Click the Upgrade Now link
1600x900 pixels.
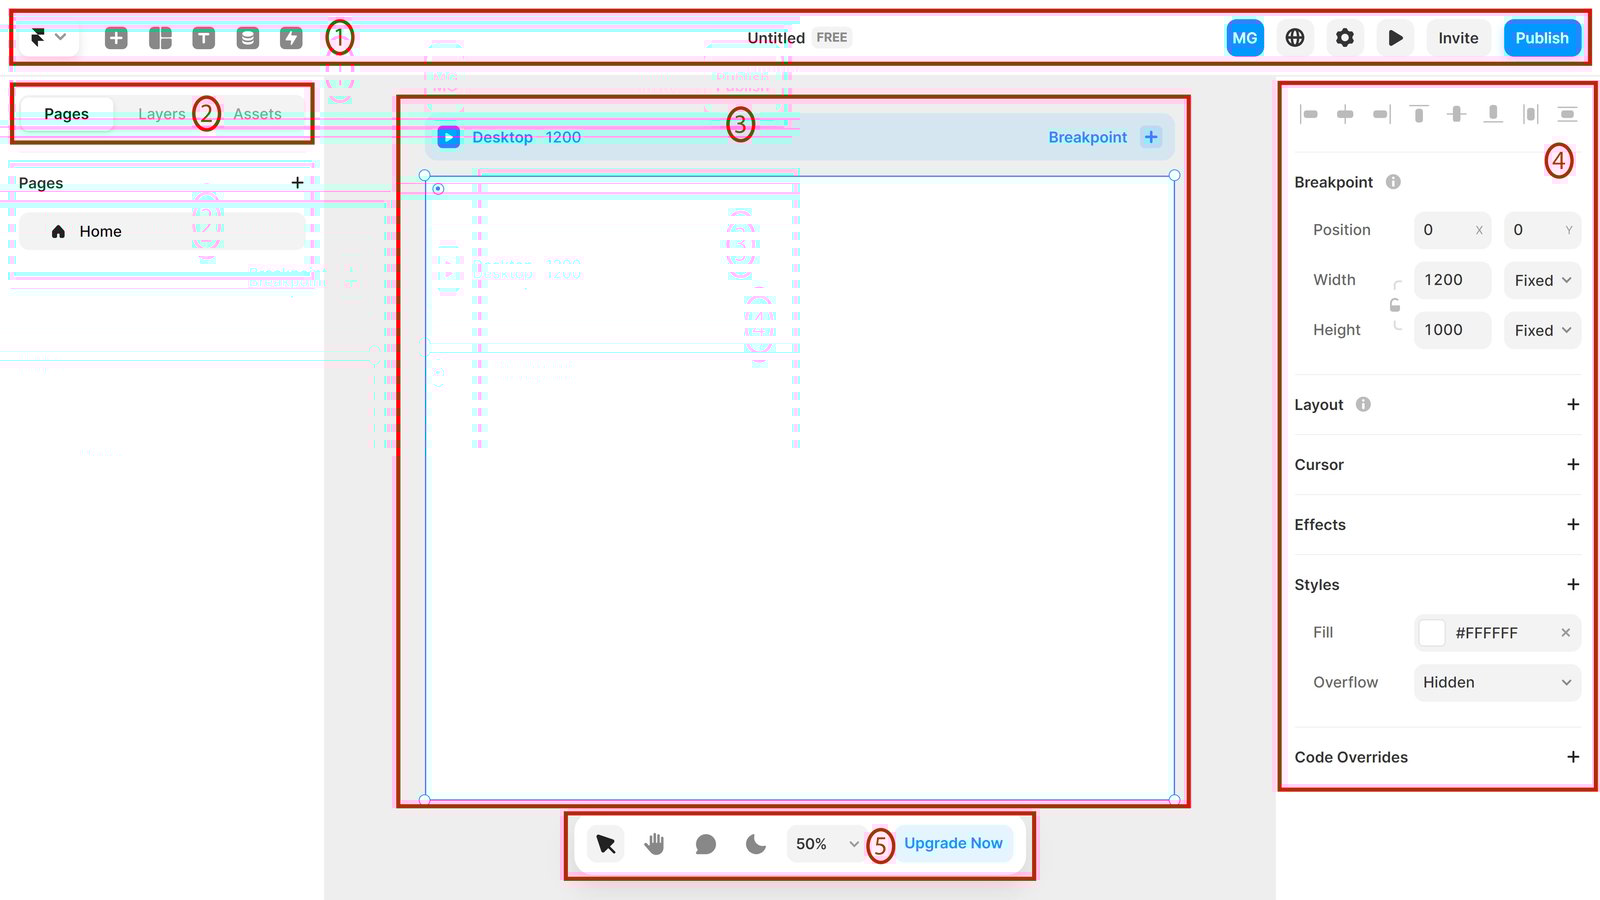953,843
